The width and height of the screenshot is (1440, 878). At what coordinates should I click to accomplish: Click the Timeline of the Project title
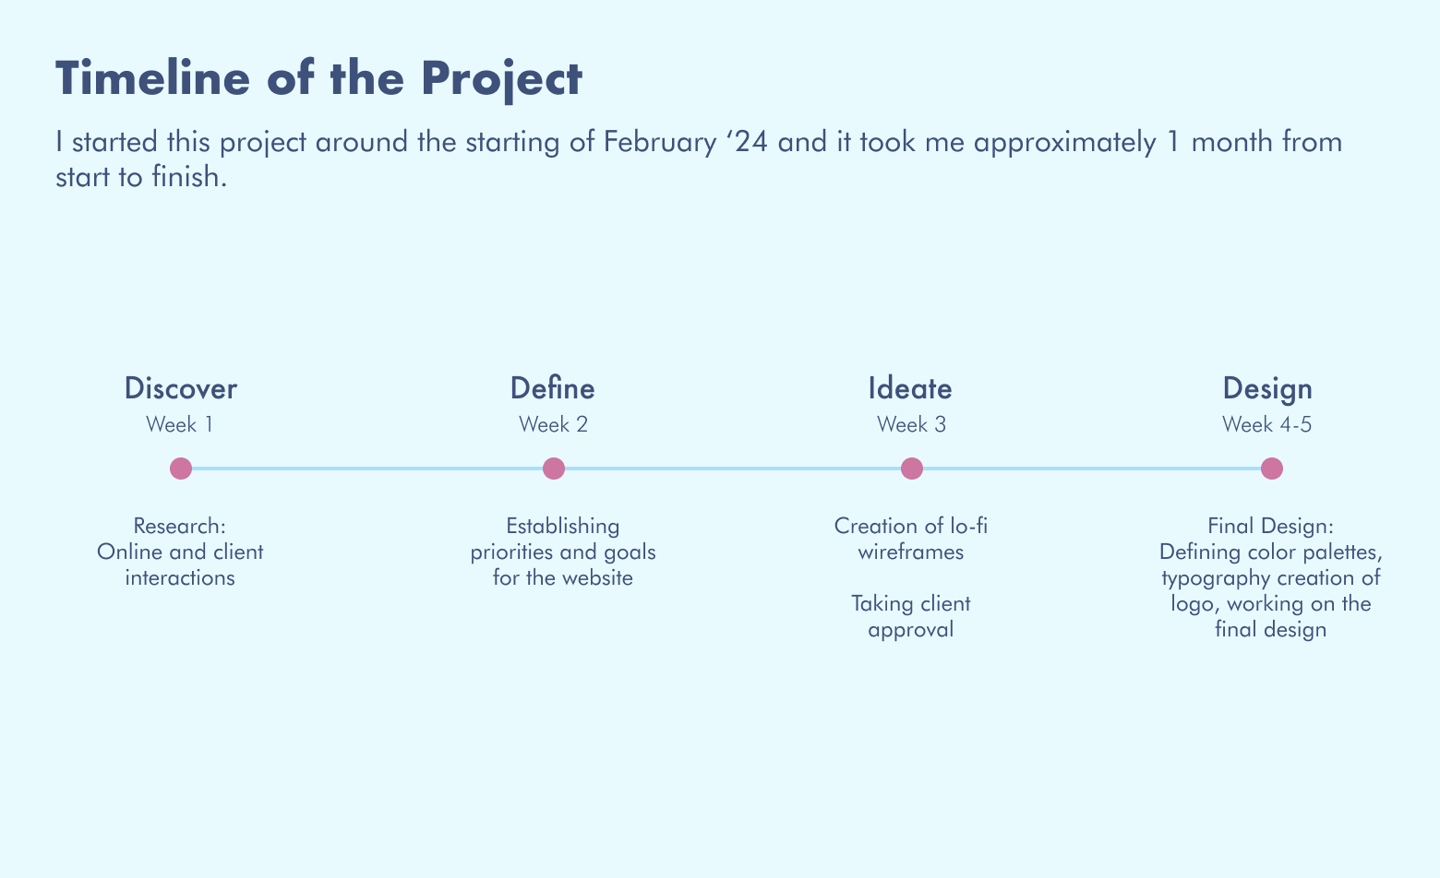318,78
